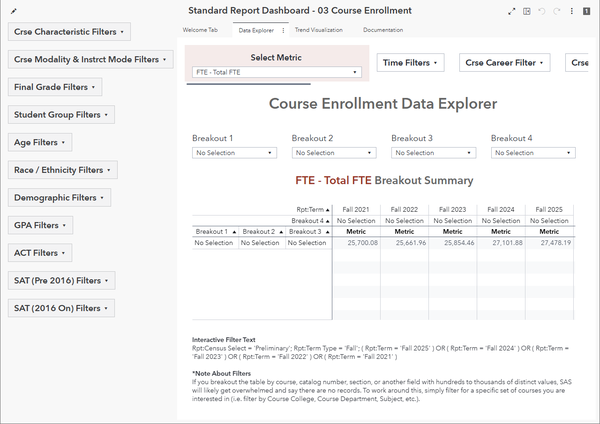This screenshot has height=424, width=600.
Task: Sort by Rpt:Term arrow
Action: coord(328,210)
